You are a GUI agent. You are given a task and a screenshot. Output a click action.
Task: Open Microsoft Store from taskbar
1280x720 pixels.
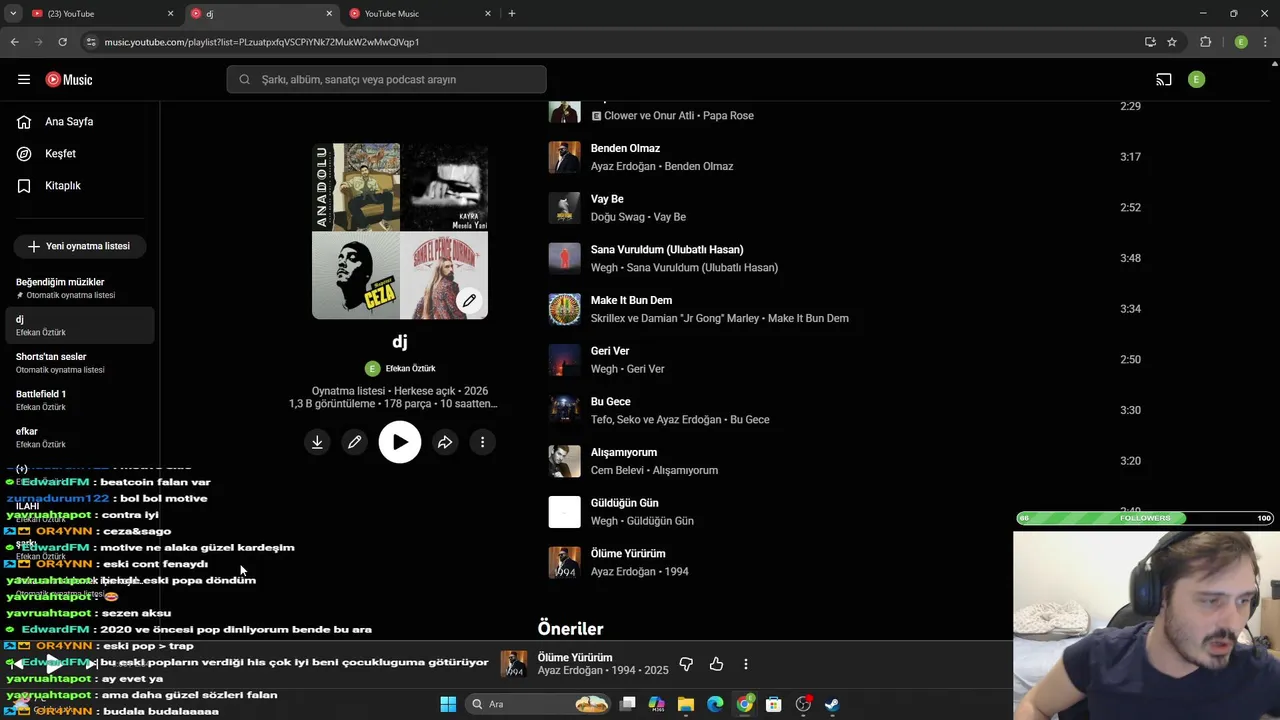tap(773, 704)
